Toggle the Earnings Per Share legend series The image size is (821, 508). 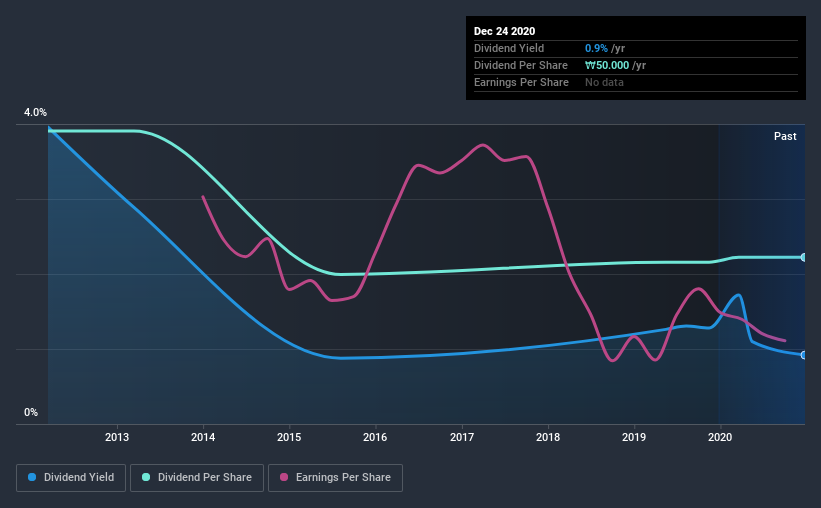(x=336, y=478)
